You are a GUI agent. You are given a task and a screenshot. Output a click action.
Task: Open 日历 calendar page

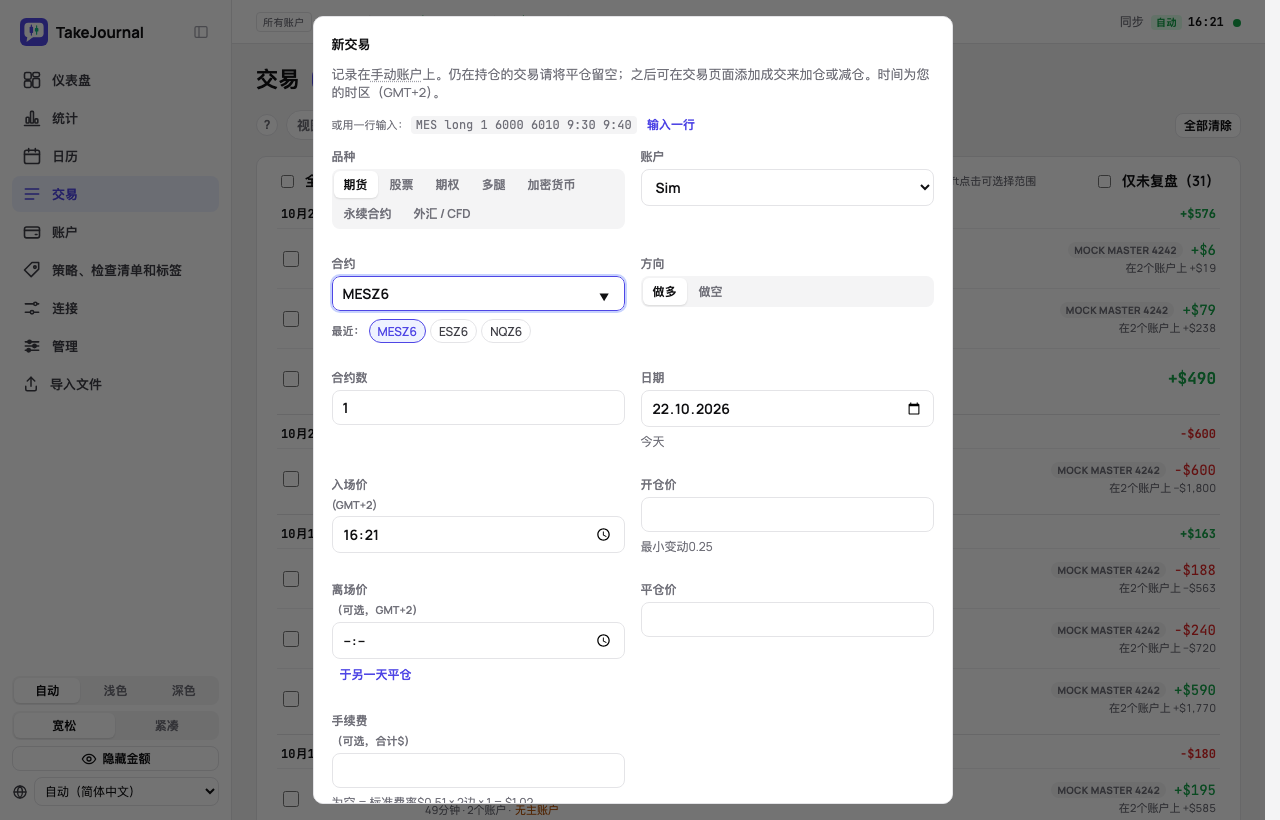point(115,156)
